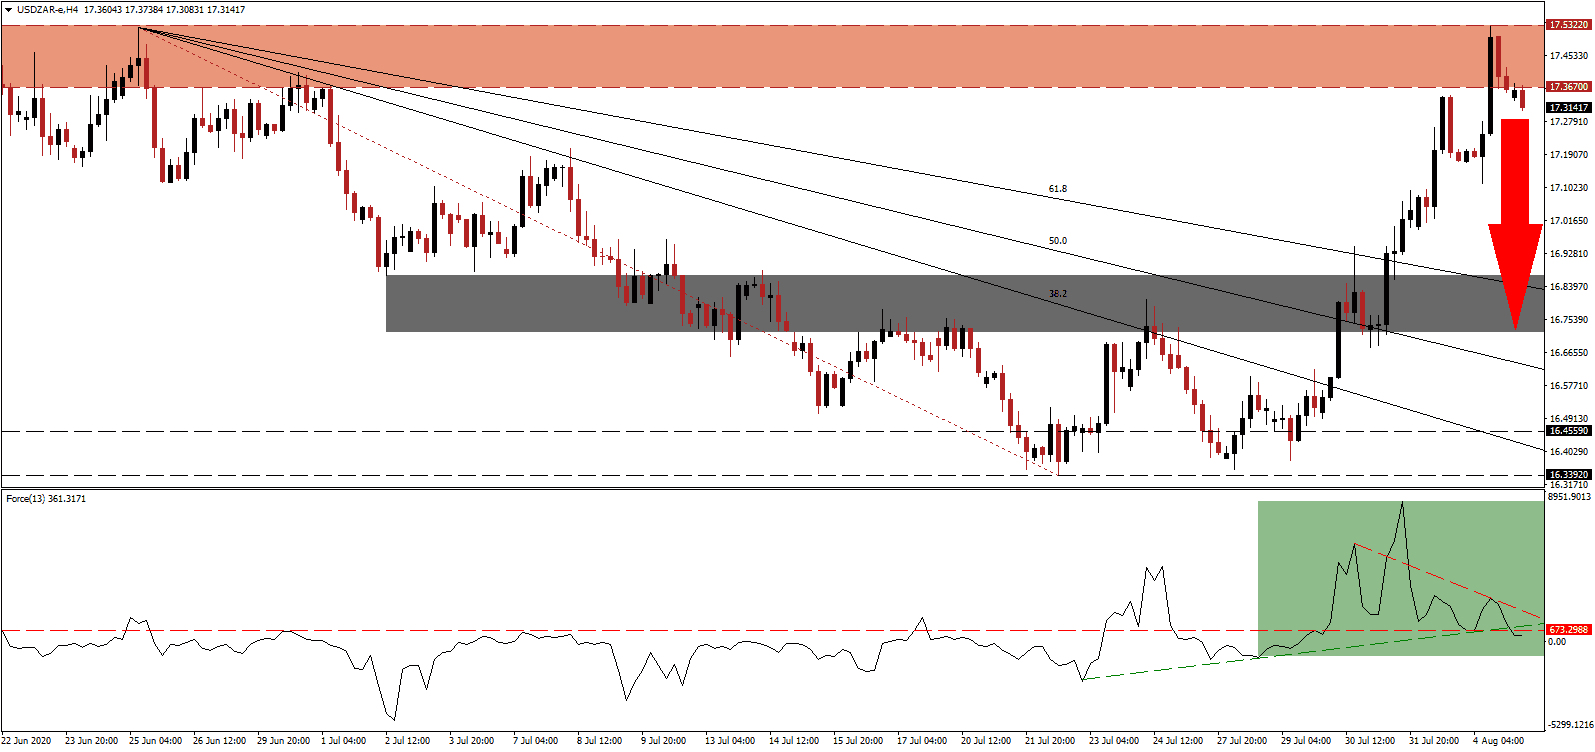Click the 16.45590 support level label
1595x752 pixels.
(1568, 431)
